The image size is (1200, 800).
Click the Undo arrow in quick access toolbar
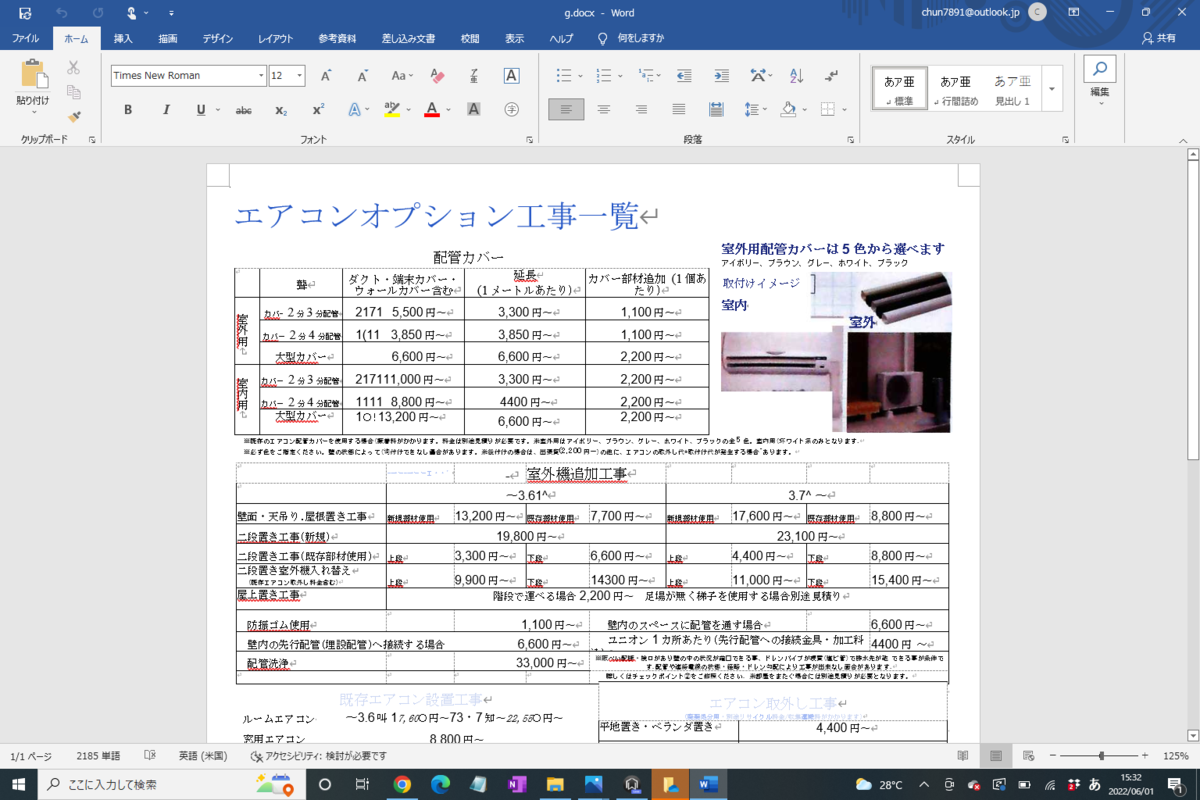(62, 13)
